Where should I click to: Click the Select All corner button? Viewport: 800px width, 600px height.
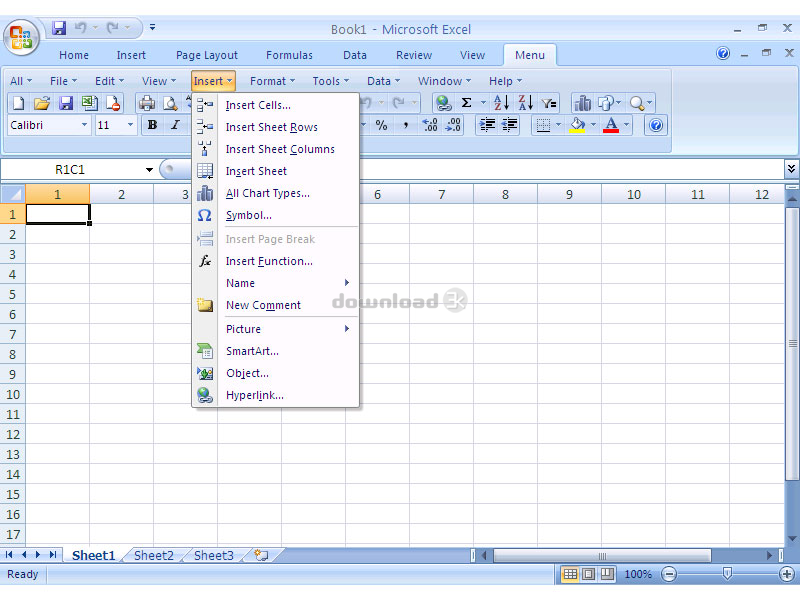click(x=13, y=194)
